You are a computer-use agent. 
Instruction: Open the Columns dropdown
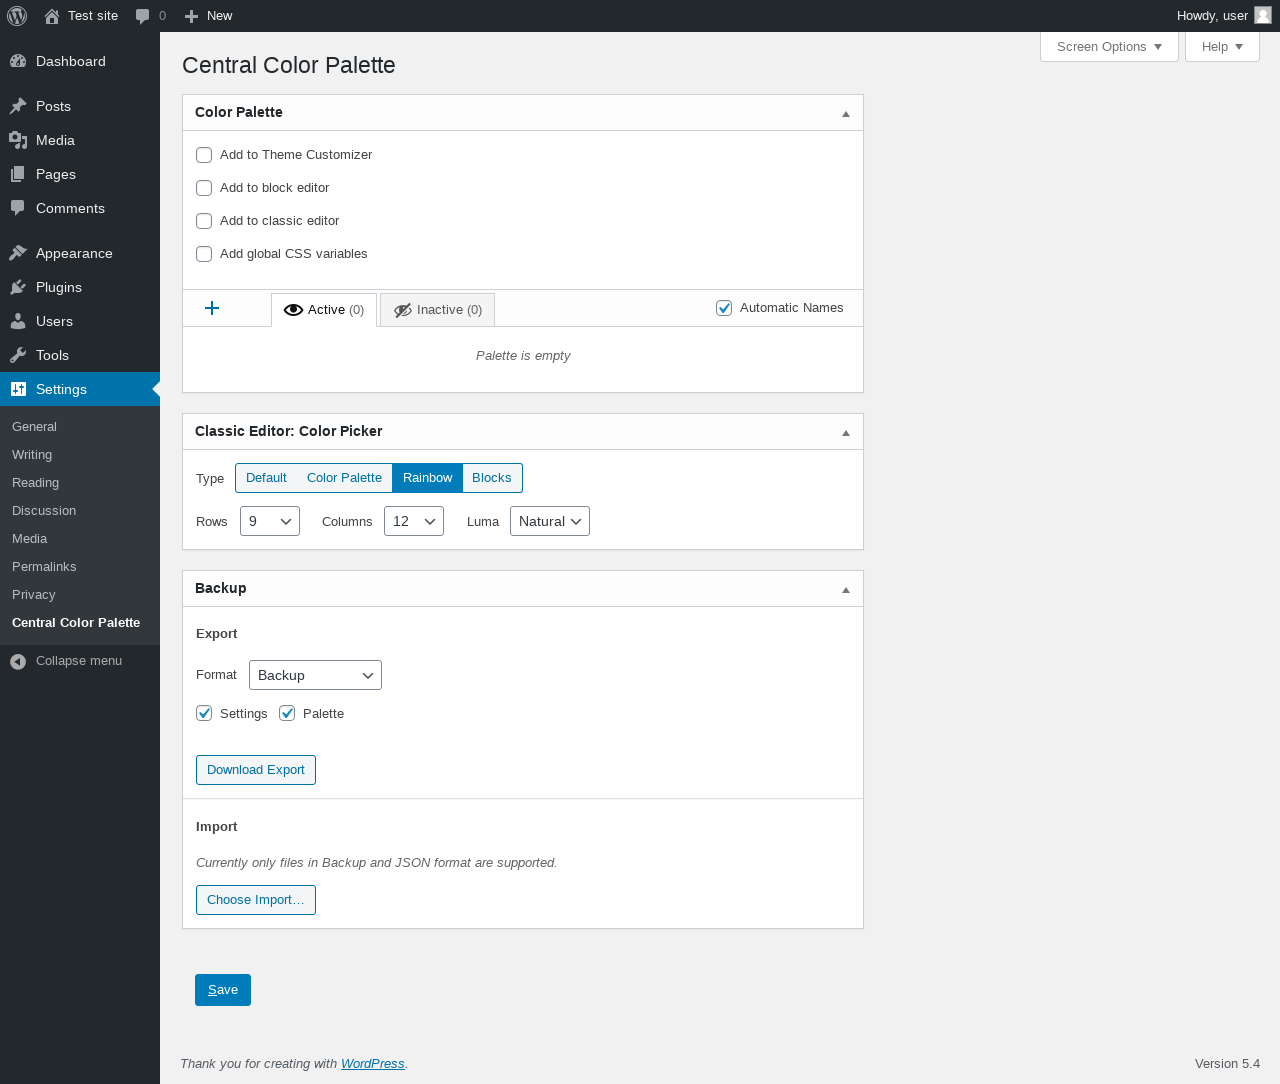[414, 521]
